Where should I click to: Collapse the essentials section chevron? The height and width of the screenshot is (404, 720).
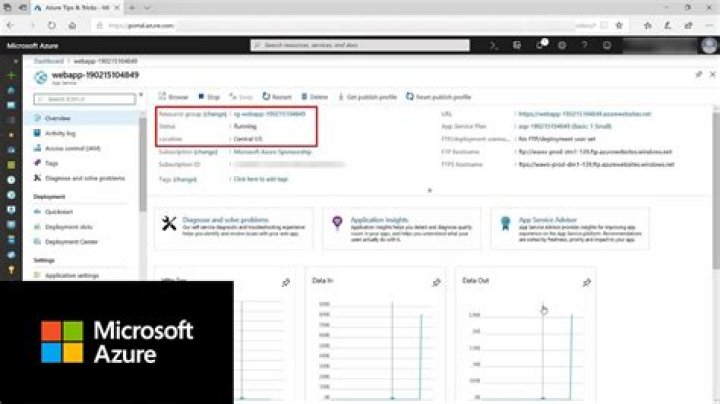pos(430,190)
